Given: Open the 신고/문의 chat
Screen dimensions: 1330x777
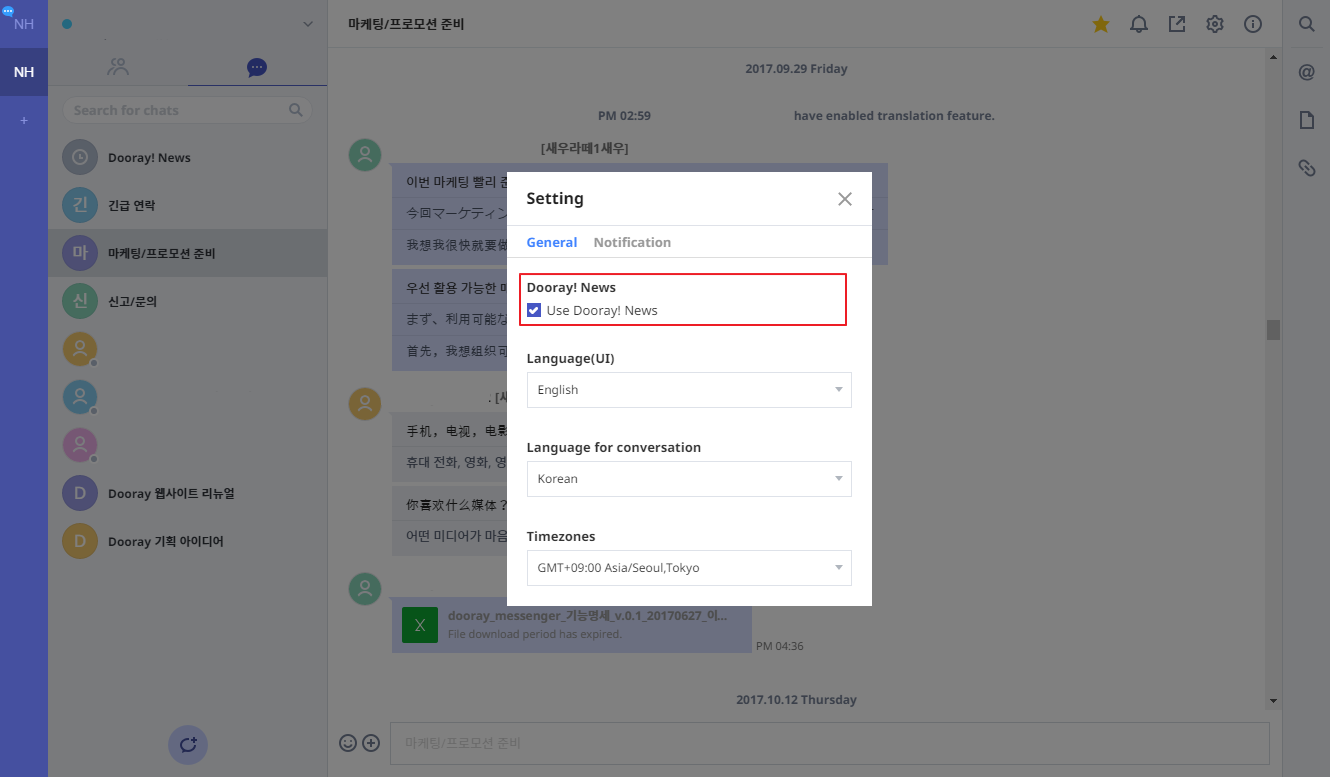Looking at the screenshot, I should tap(187, 301).
